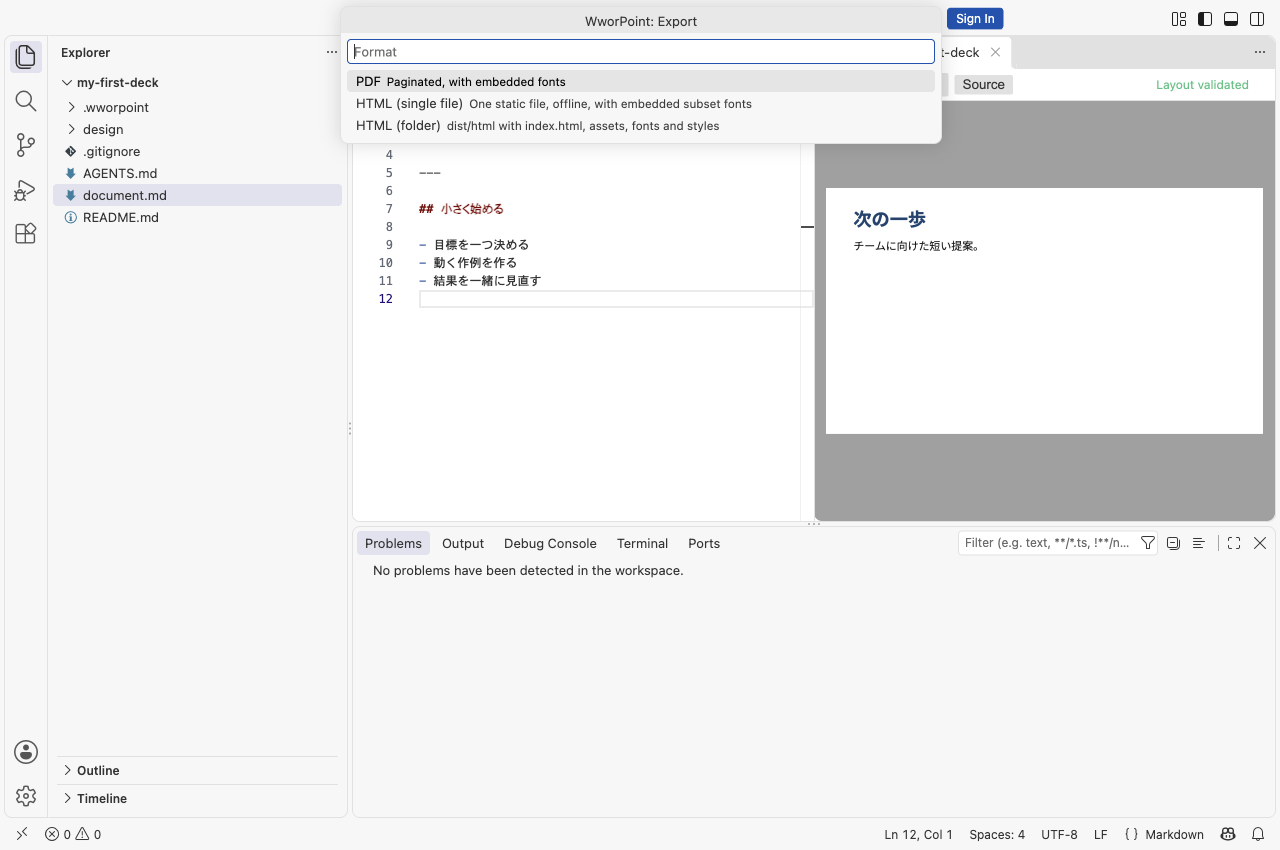Open README.md in the Explorer
The image size is (1280, 850).
click(x=198, y=217)
